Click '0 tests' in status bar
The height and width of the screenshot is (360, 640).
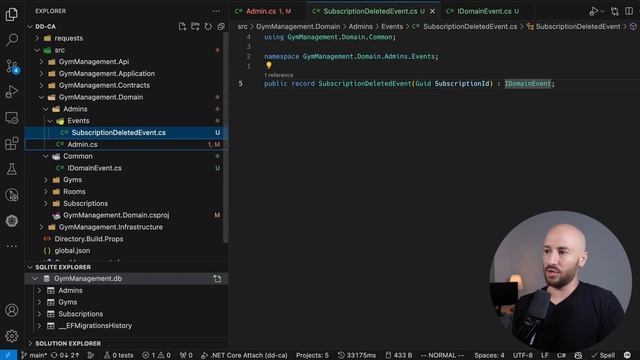pos(118,355)
